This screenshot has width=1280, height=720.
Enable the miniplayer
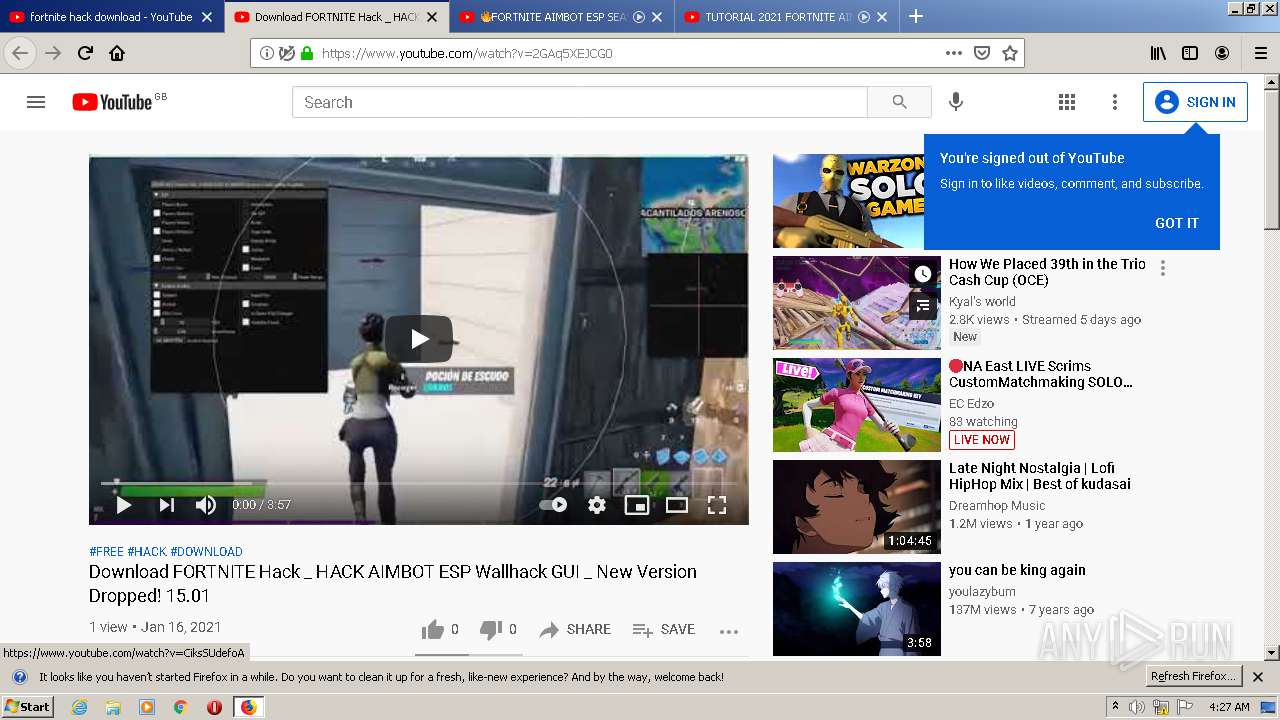tap(637, 505)
